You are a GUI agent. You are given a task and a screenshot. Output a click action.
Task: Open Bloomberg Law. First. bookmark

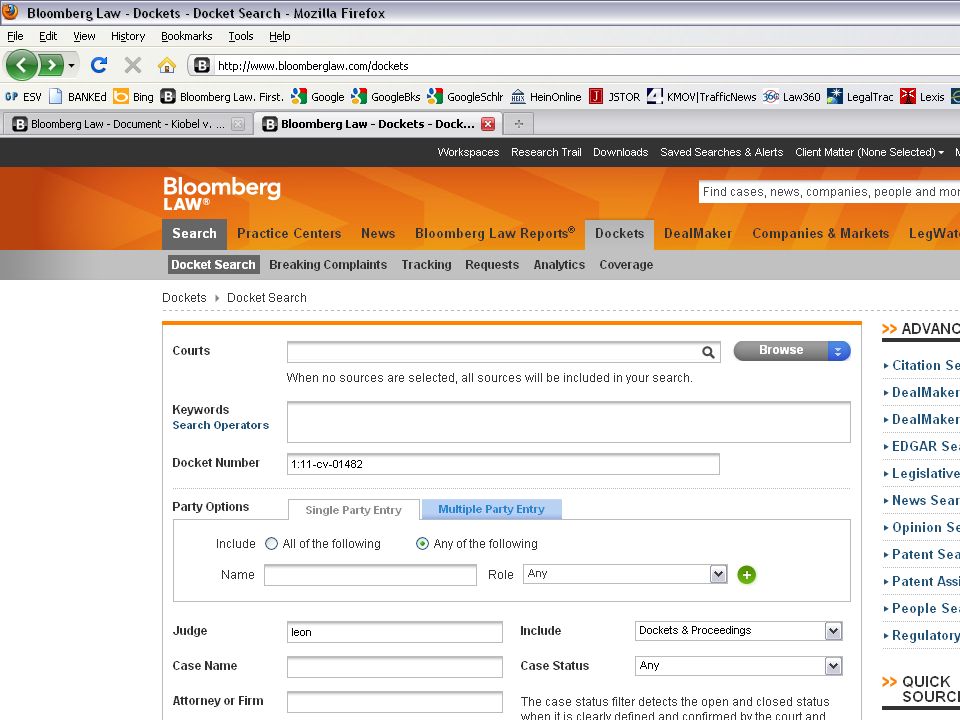pos(222,97)
